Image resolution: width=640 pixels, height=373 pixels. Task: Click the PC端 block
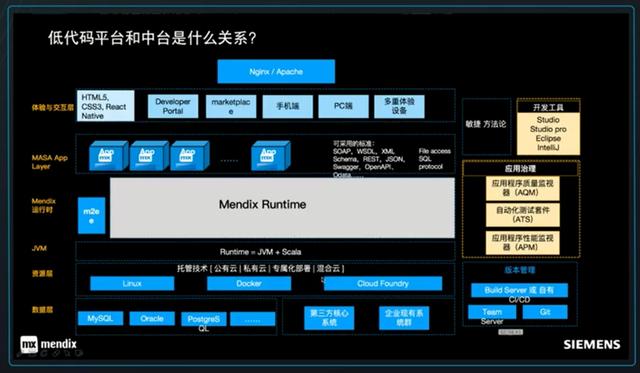(x=343, y=106)
